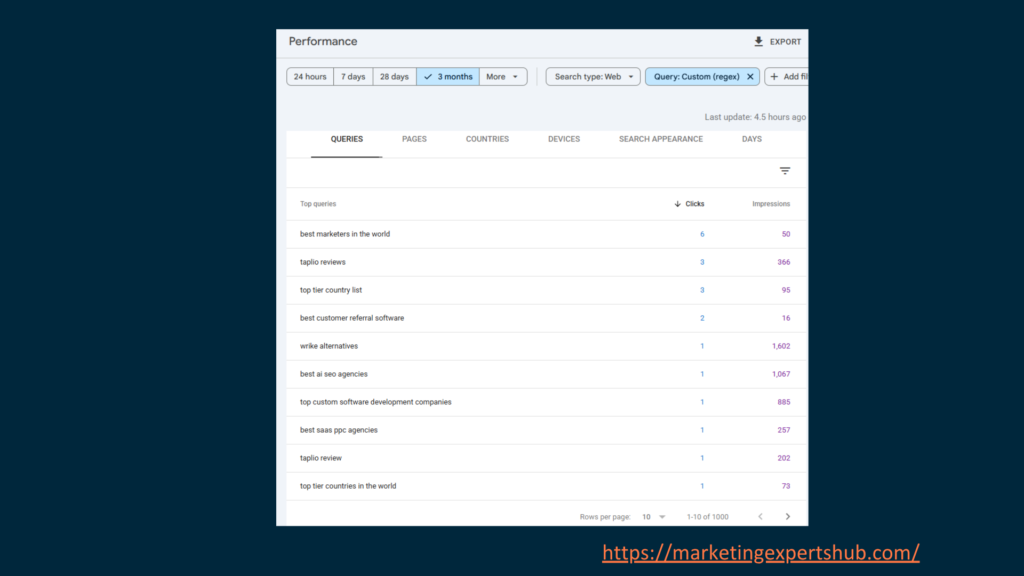The image size is (1024, 576).
Task: Switch to the Pages tab
Action: pyautogui.click(x=414, y=139)
